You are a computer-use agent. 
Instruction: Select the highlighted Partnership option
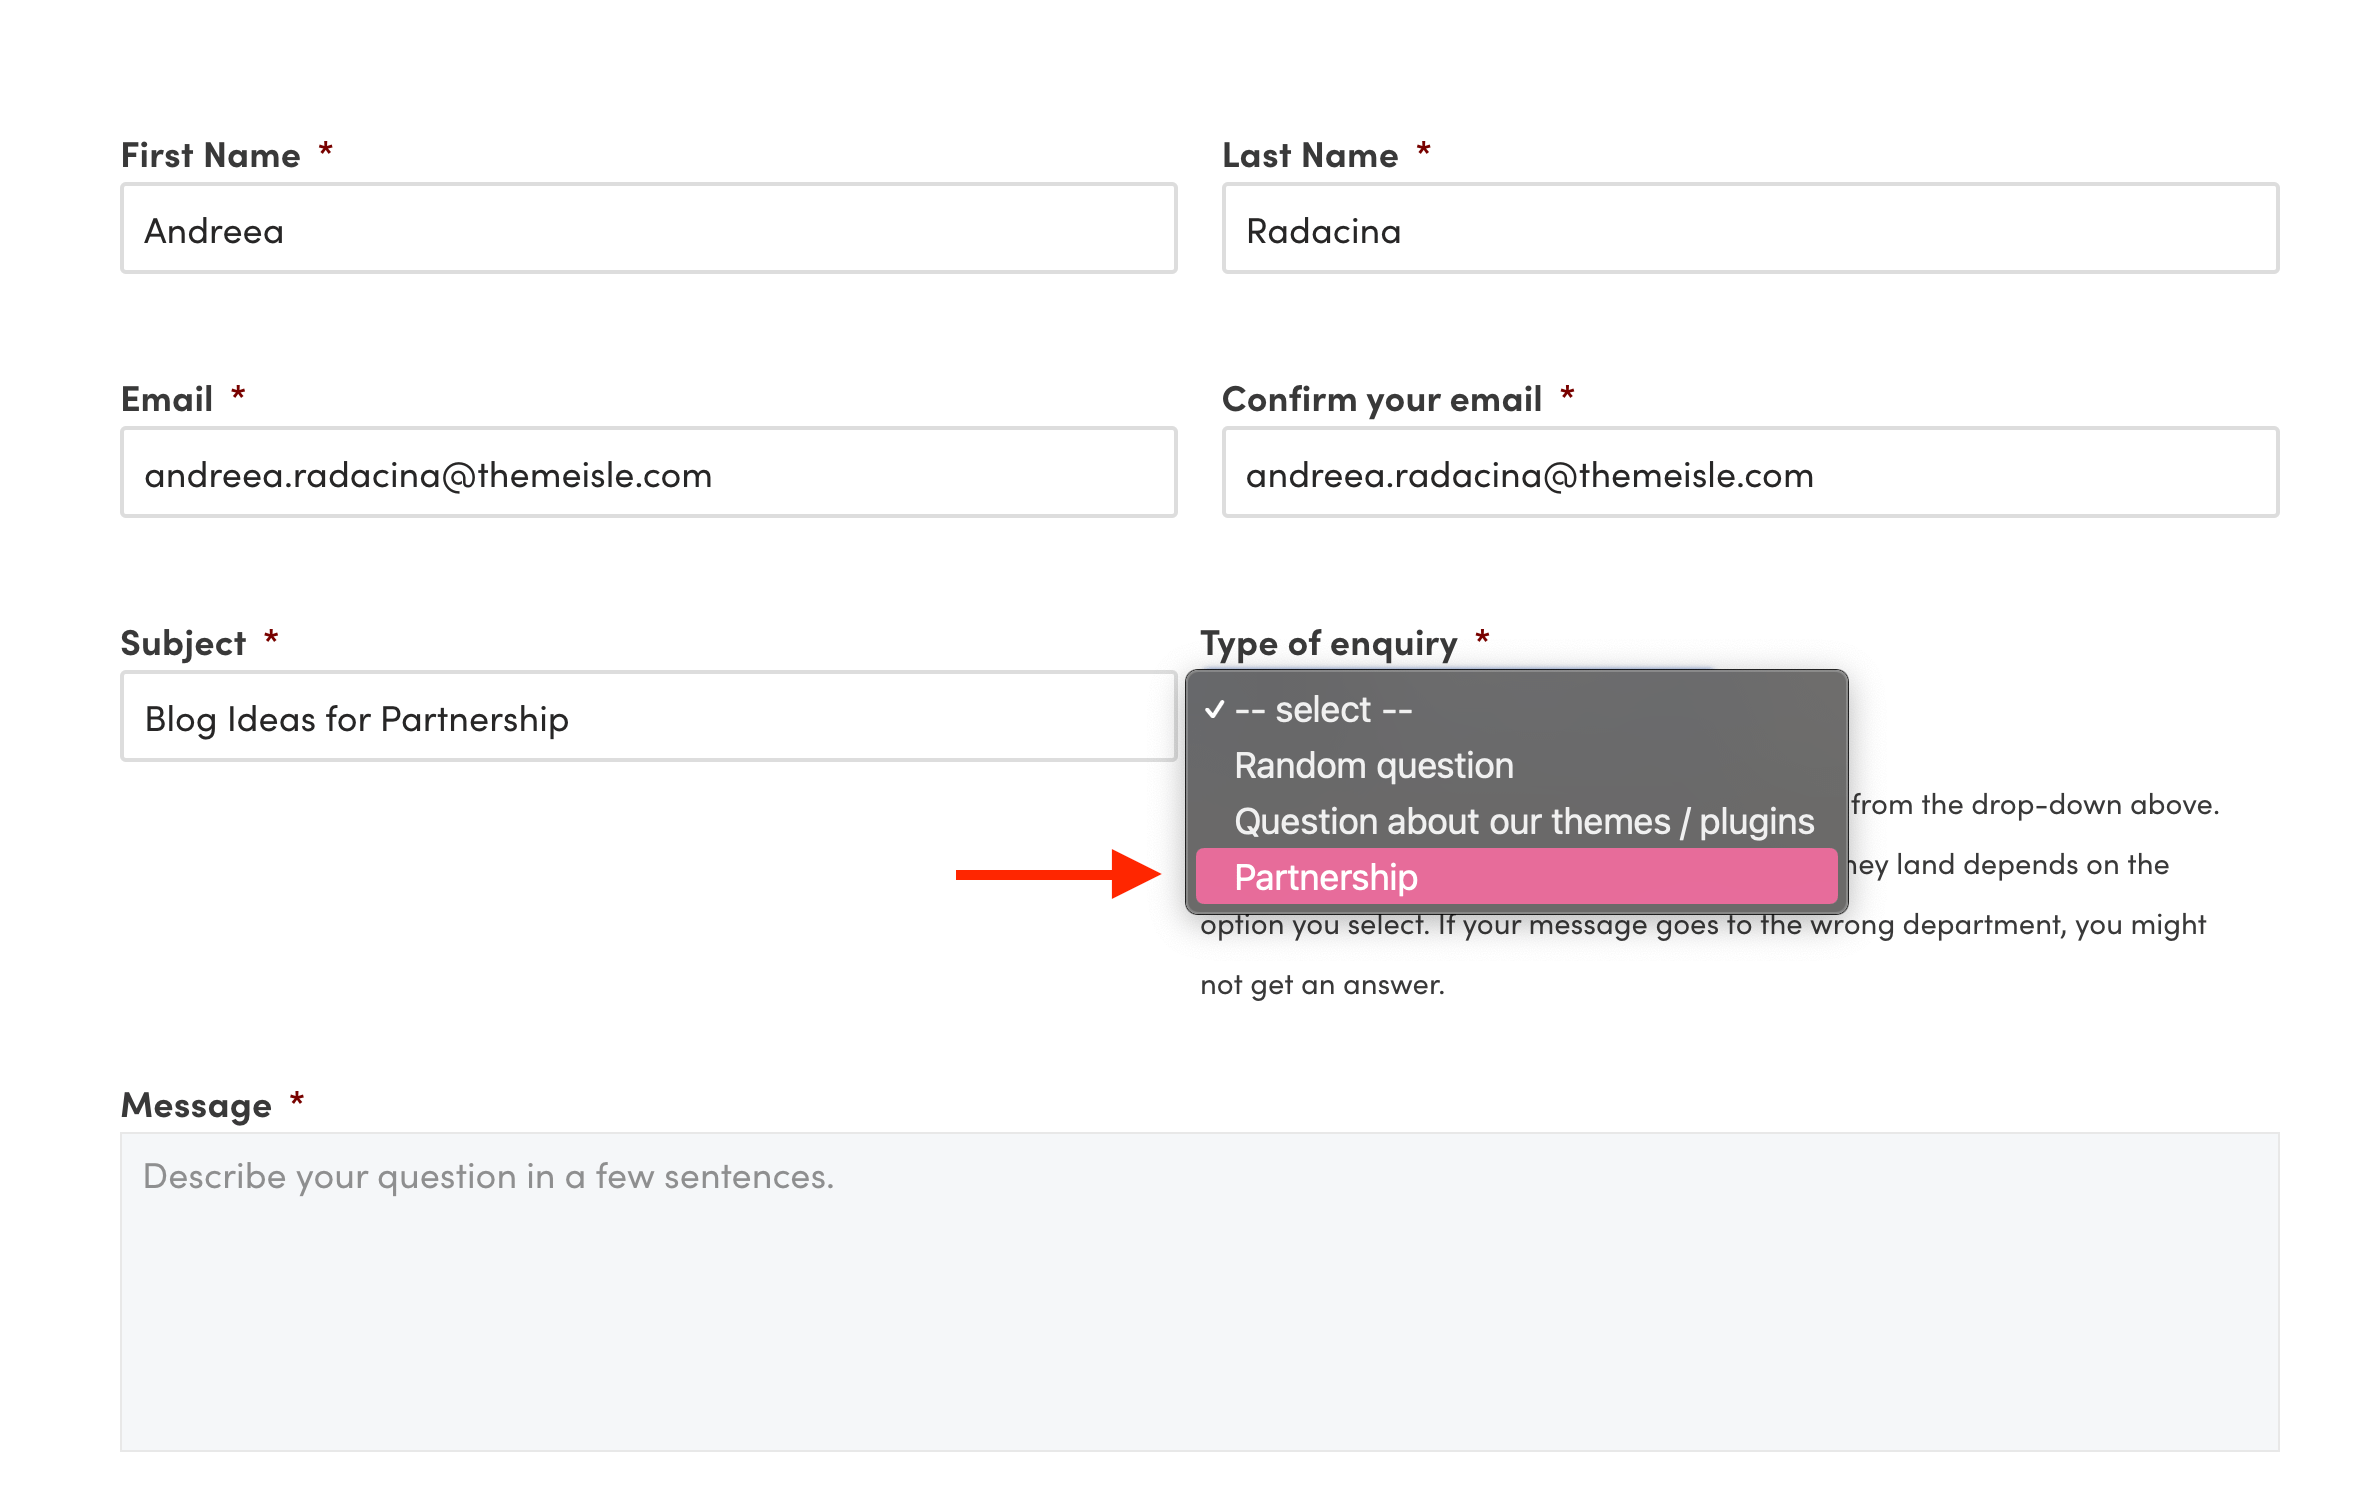pos(1325,878)
